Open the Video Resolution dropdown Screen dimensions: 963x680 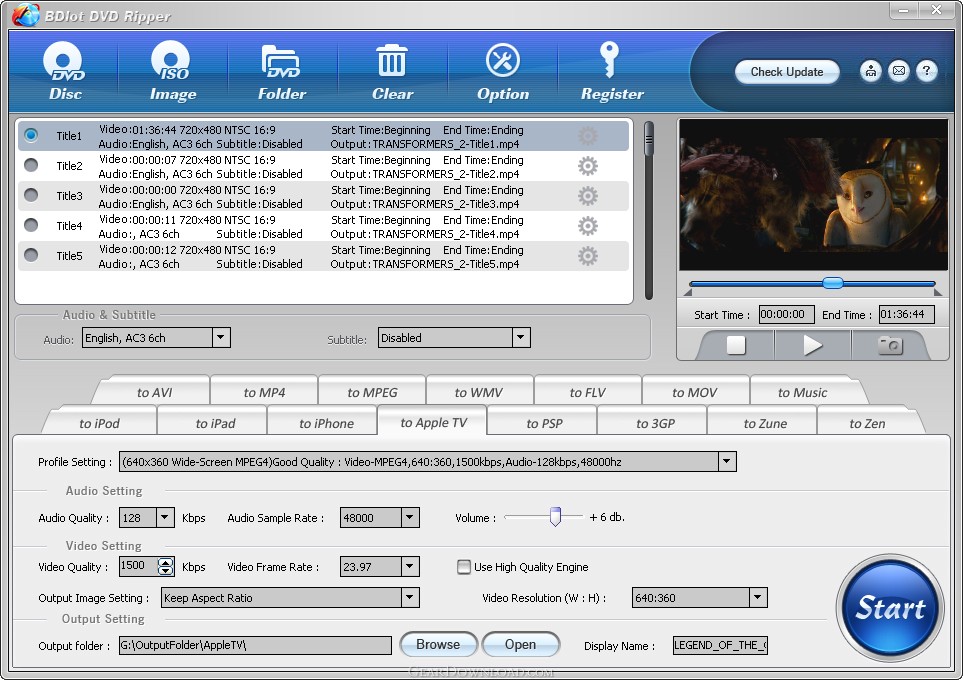pyautogui.click(x=758, y=597)
